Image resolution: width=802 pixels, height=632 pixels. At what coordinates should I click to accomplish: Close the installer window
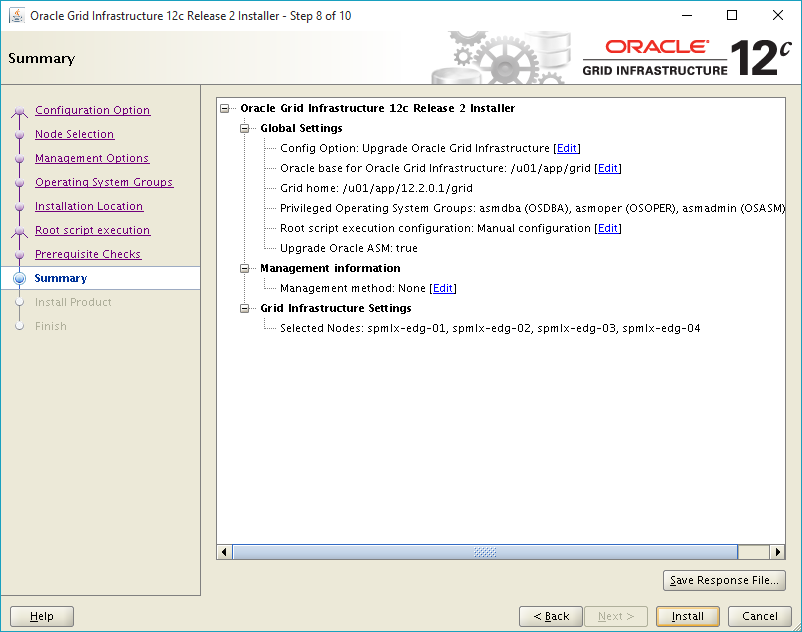point(777,16)
